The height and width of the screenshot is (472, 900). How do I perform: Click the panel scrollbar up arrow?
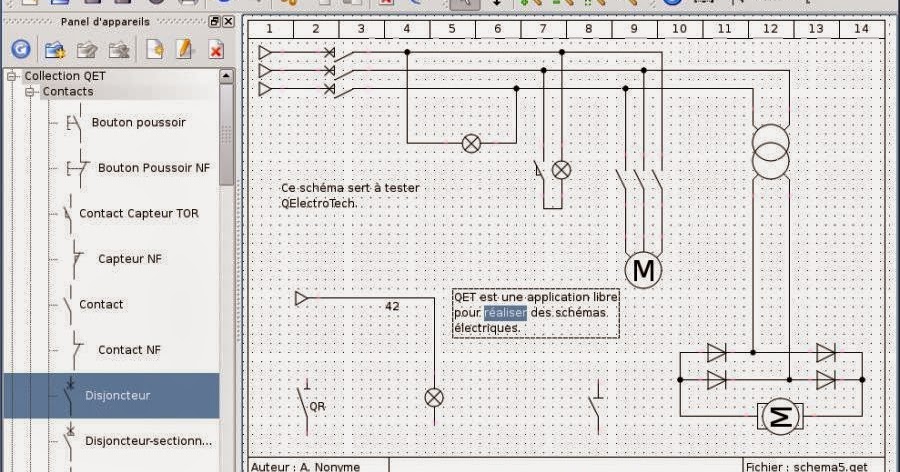click(x=226, y=76)
